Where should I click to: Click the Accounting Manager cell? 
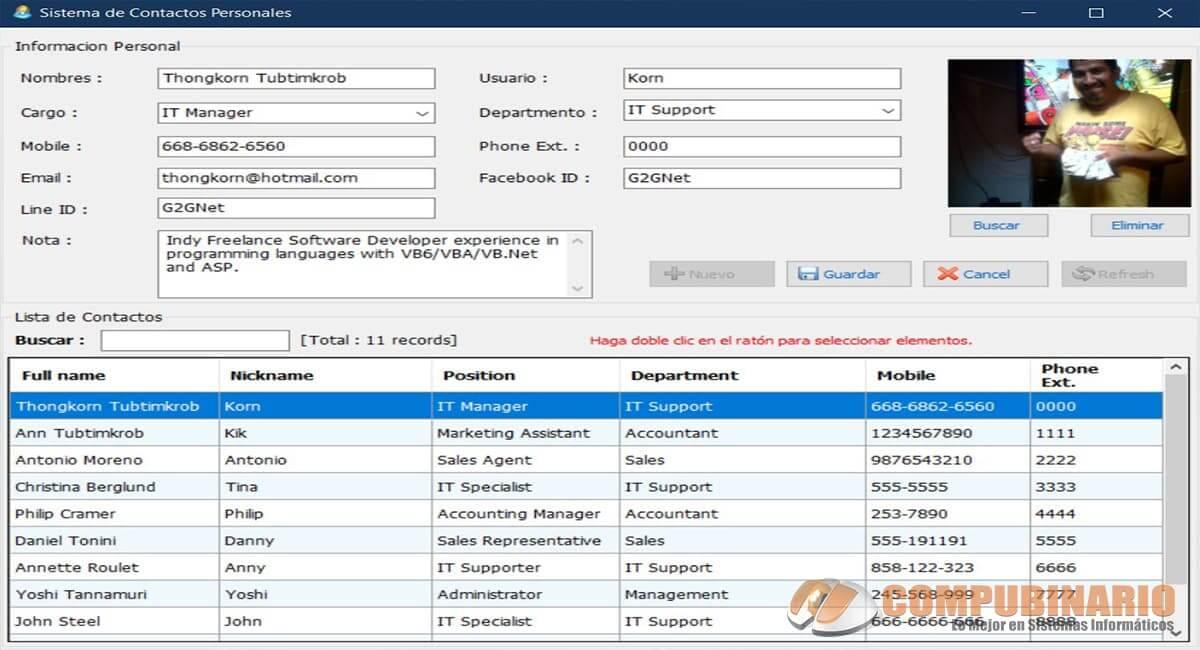coord(525,514)
